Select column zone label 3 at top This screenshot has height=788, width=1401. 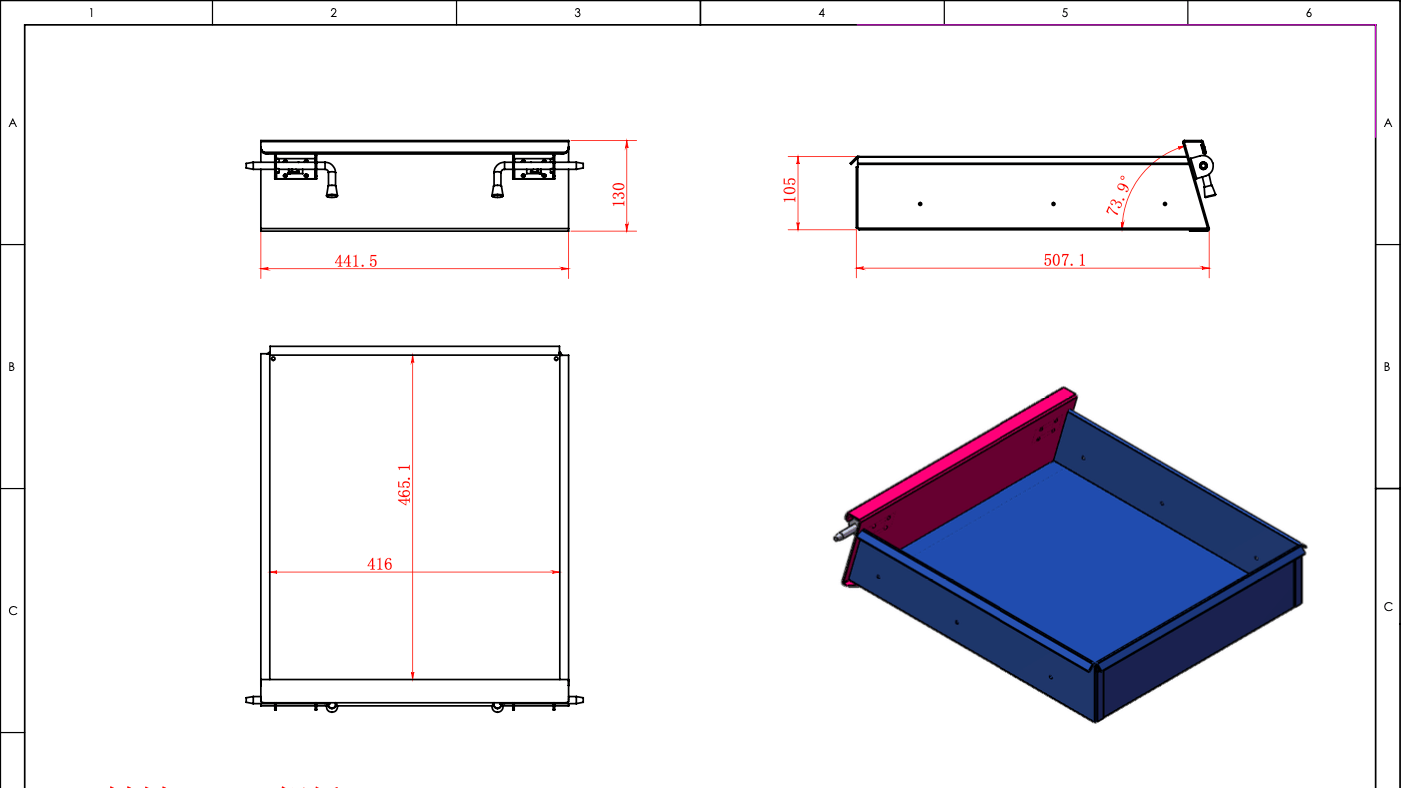tap(578, 13)
